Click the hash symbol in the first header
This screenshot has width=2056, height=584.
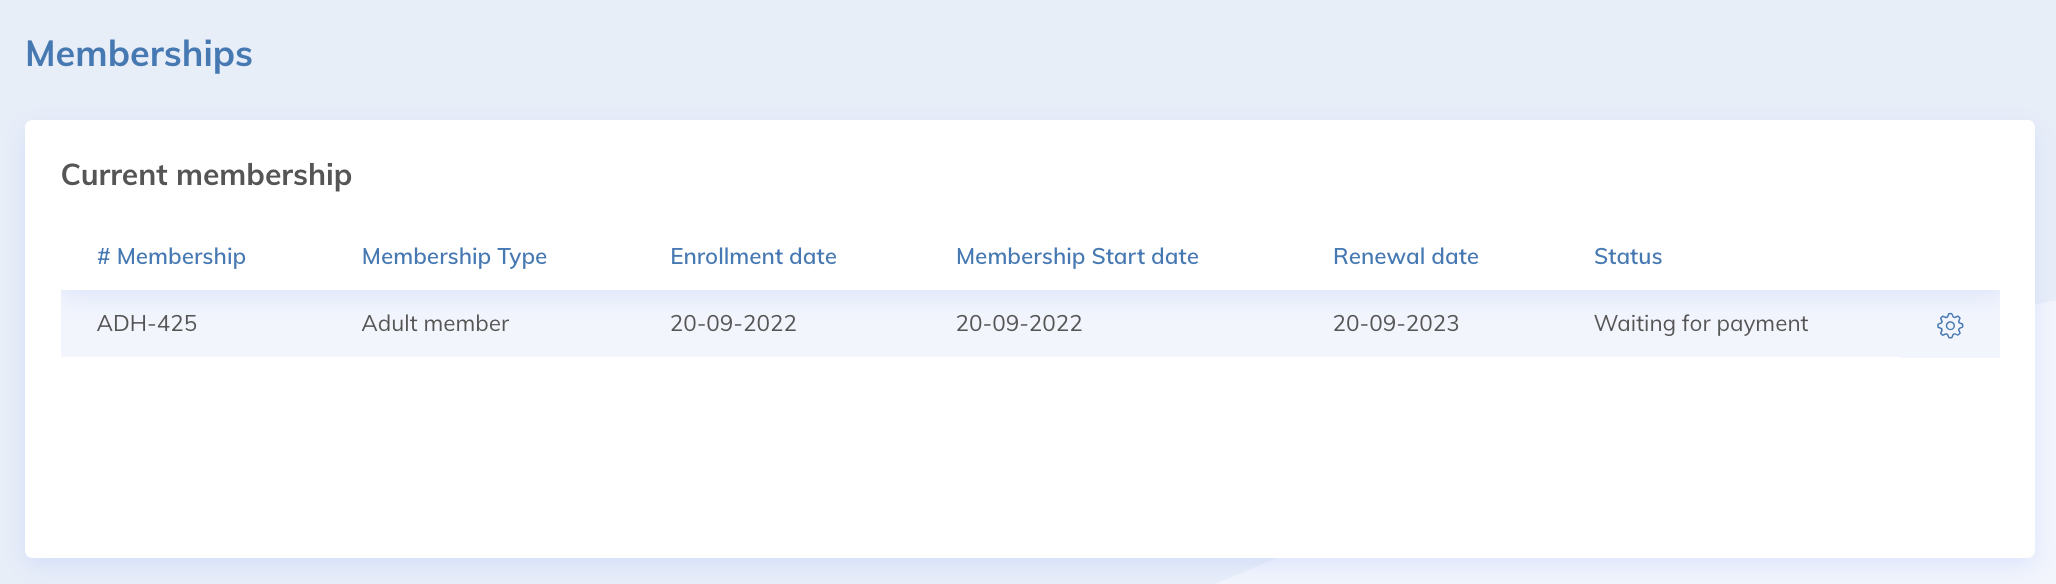click(103, 256)
